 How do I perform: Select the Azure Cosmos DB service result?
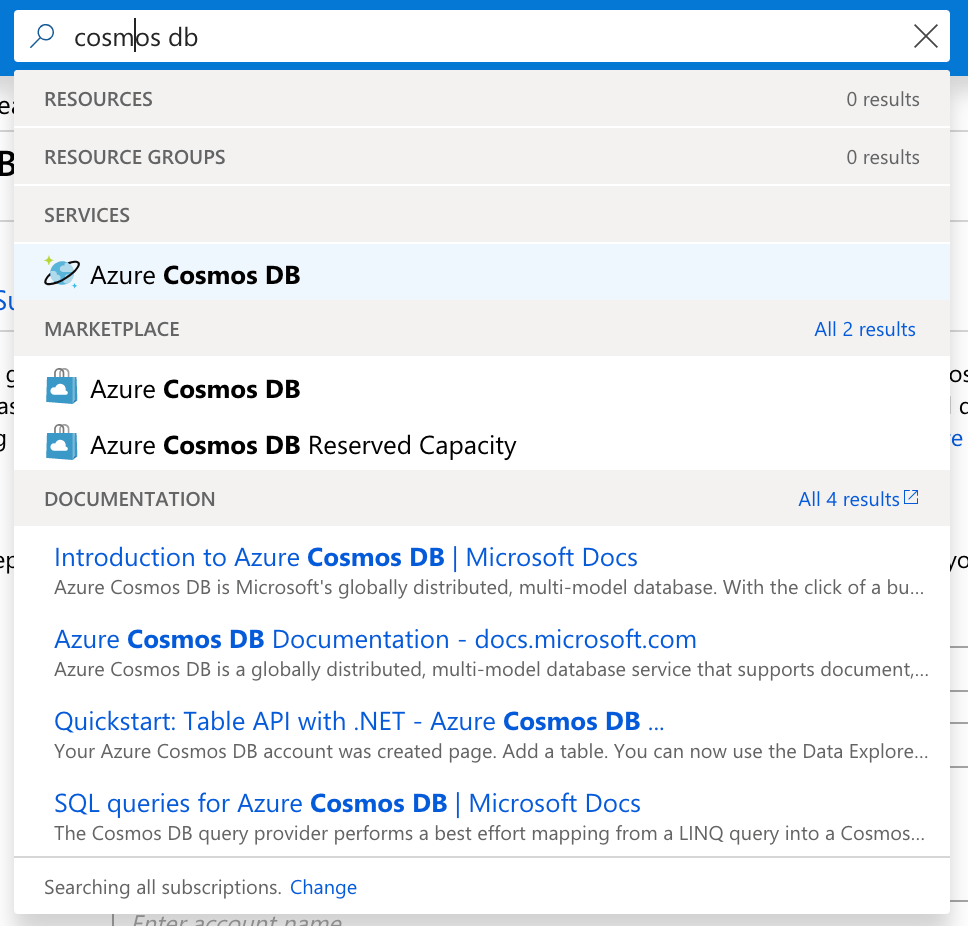(x=195, y=273)
